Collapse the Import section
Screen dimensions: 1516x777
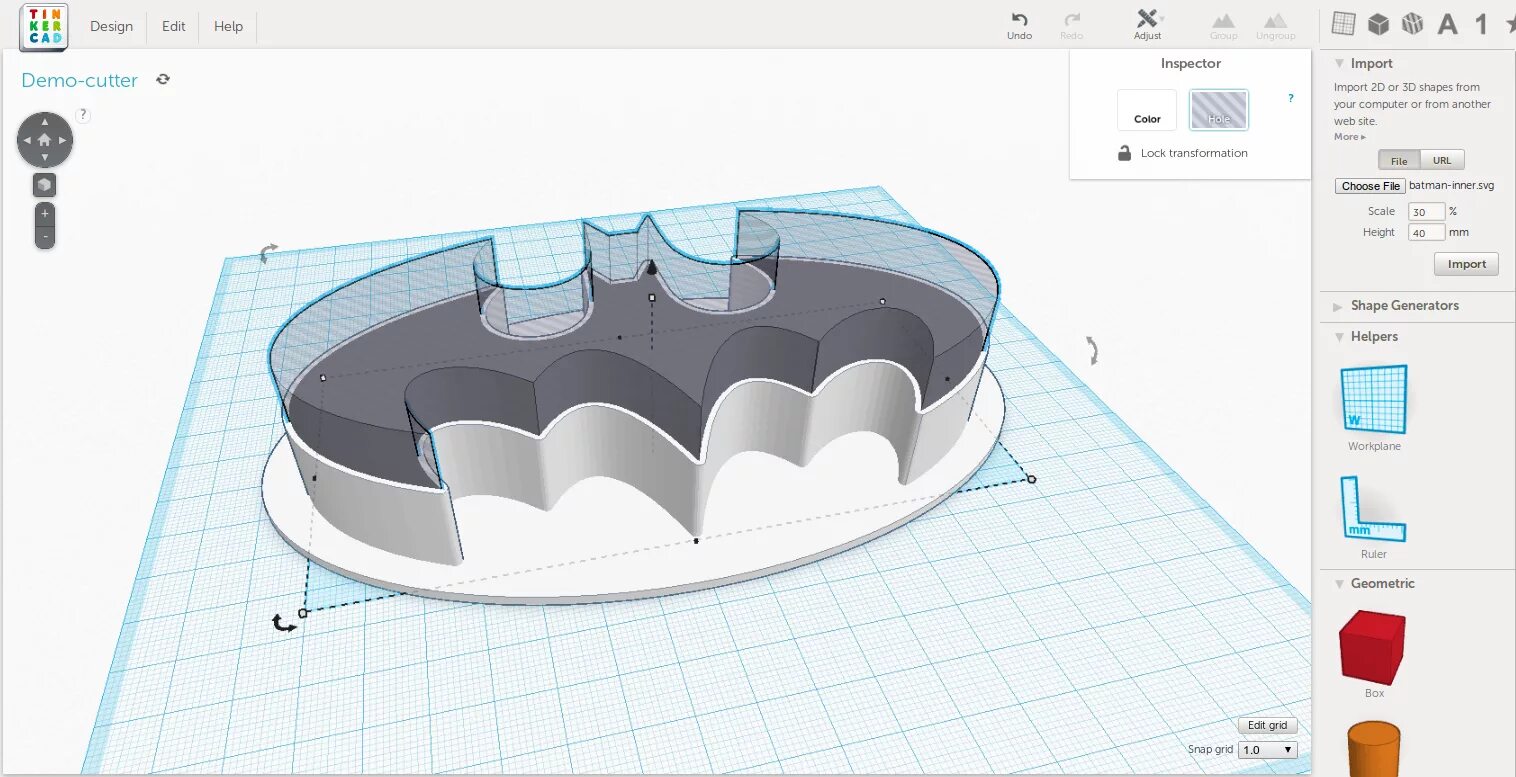click(x=1338, y=63)
